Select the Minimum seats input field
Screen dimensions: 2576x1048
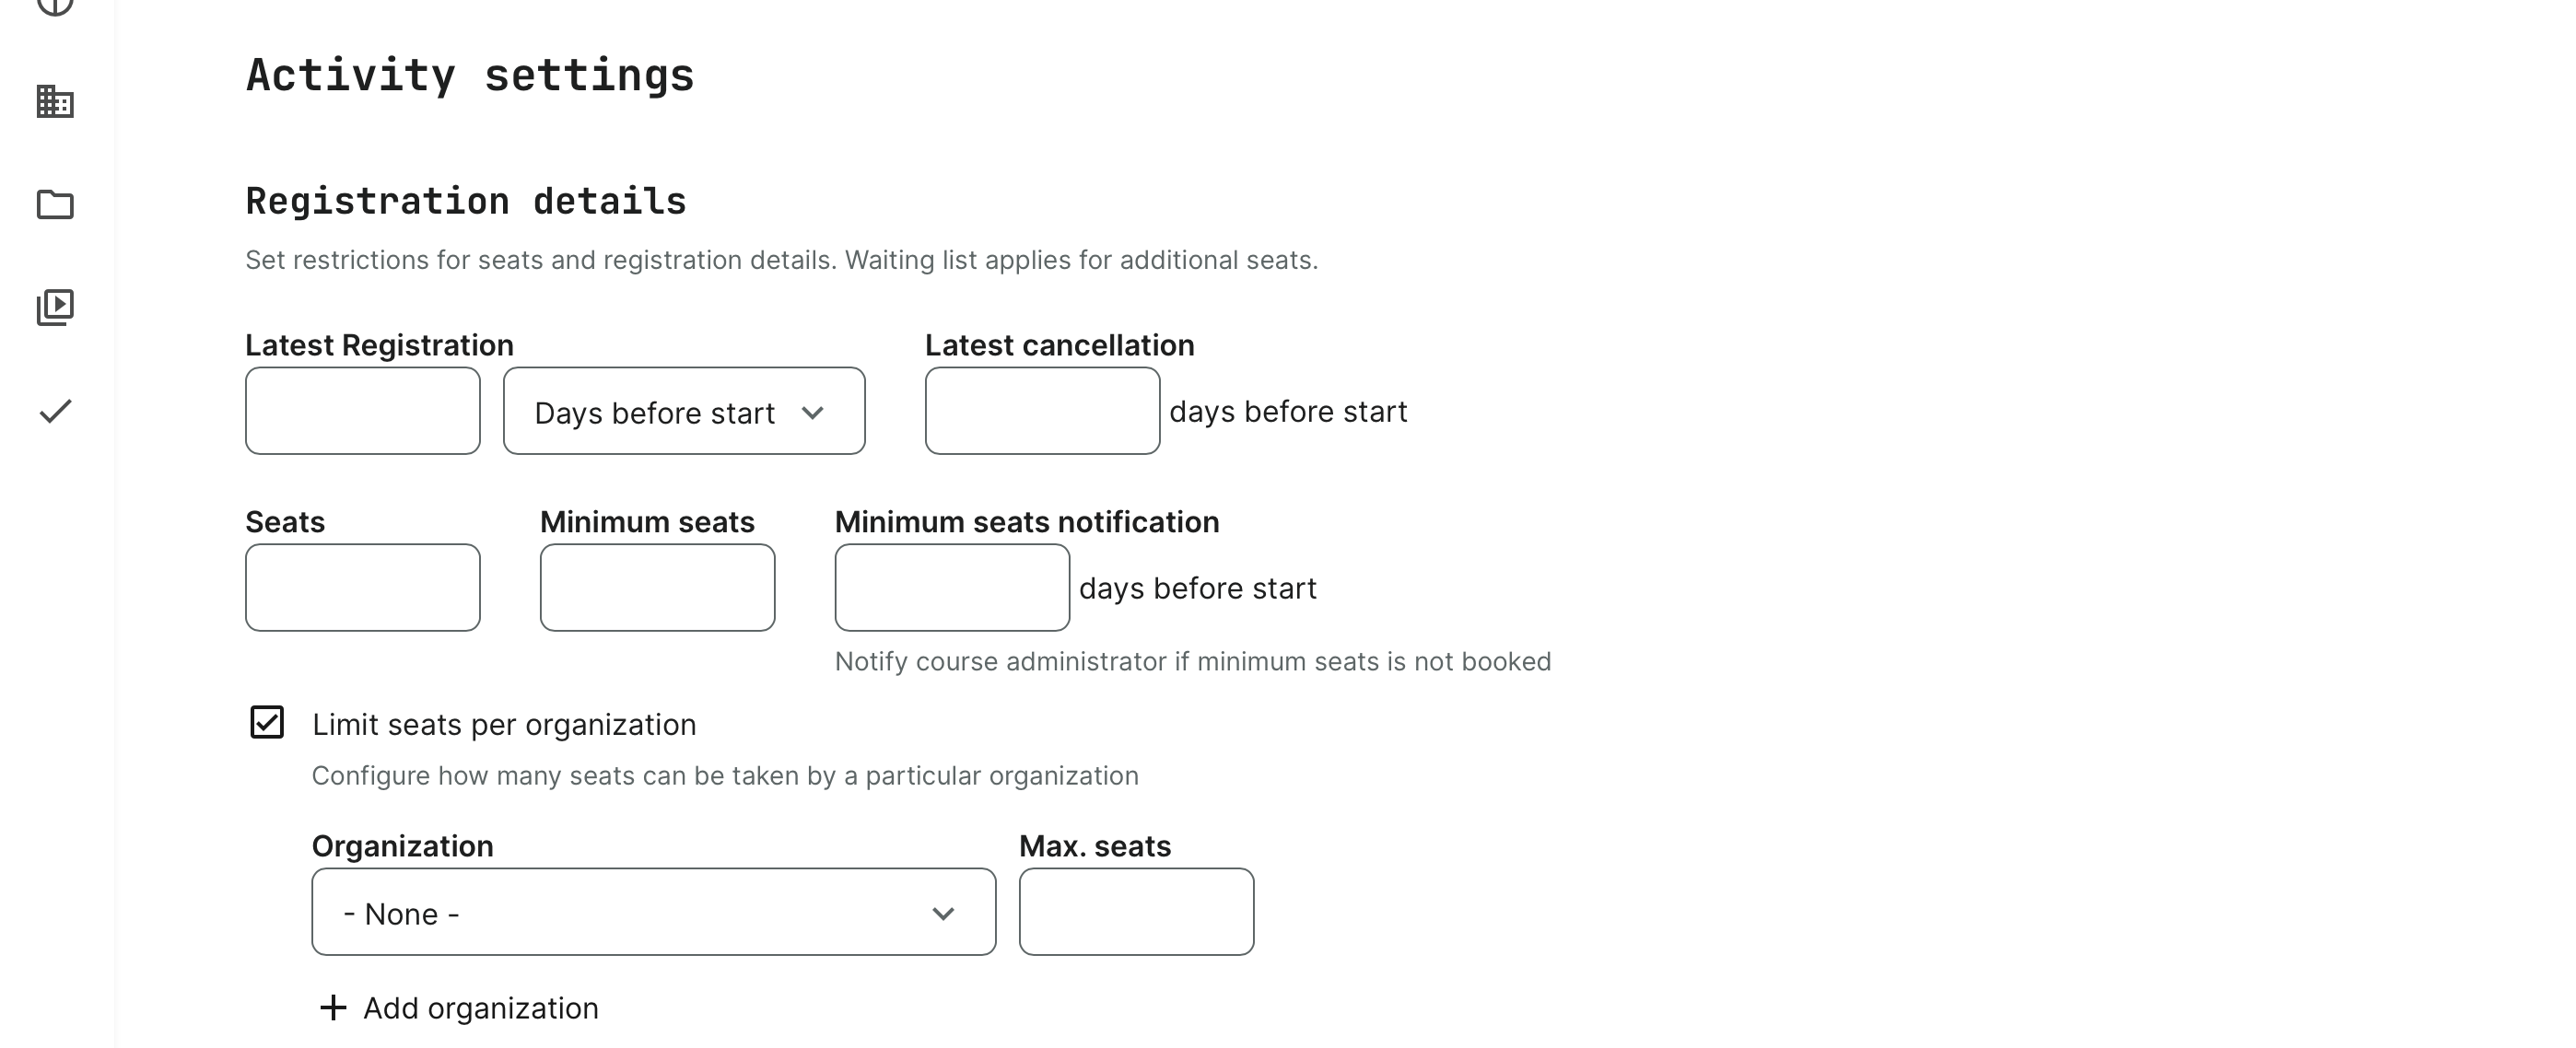(657, 588)
